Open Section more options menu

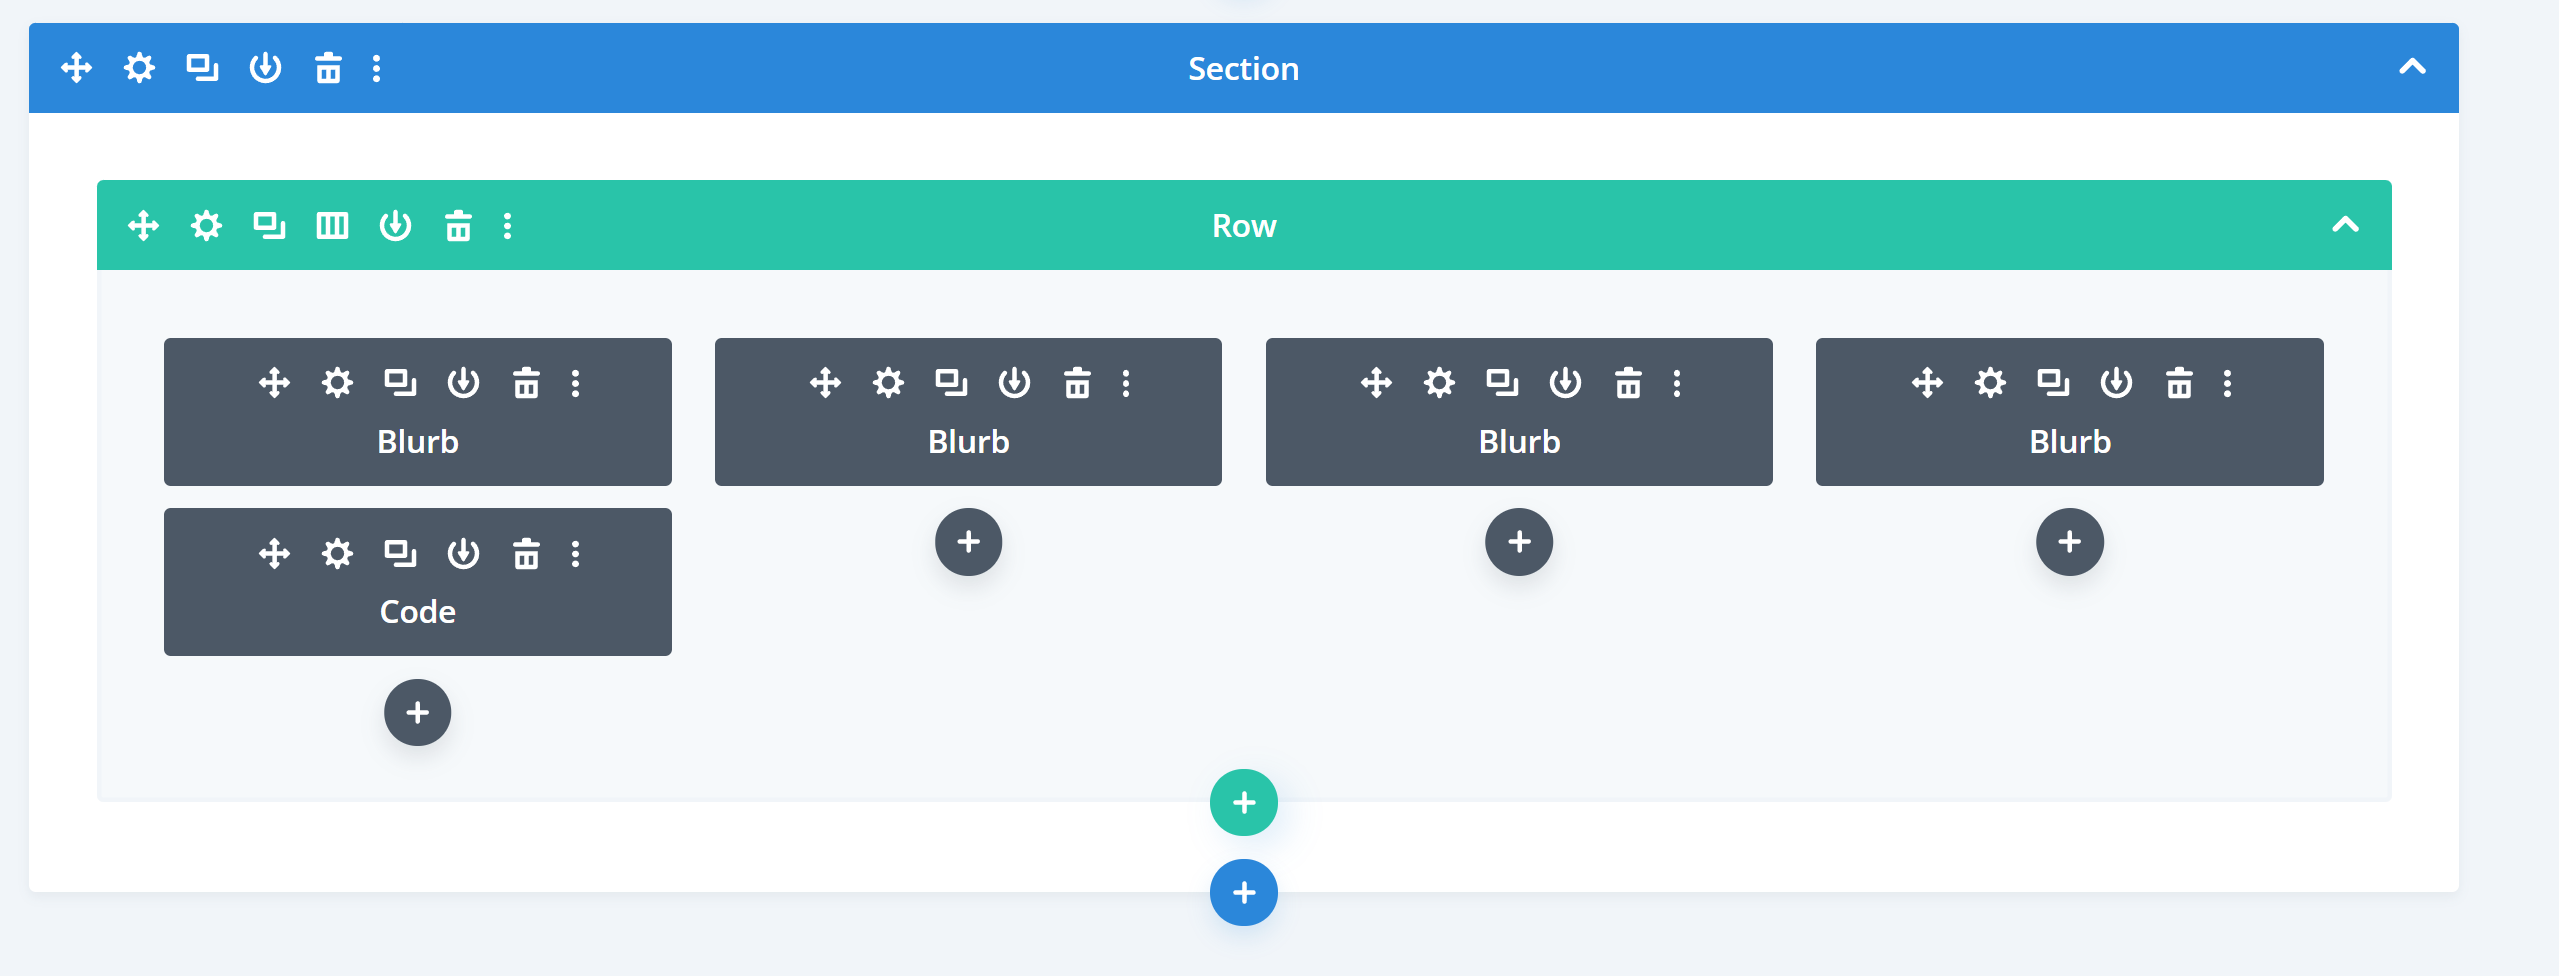point(377,68)
